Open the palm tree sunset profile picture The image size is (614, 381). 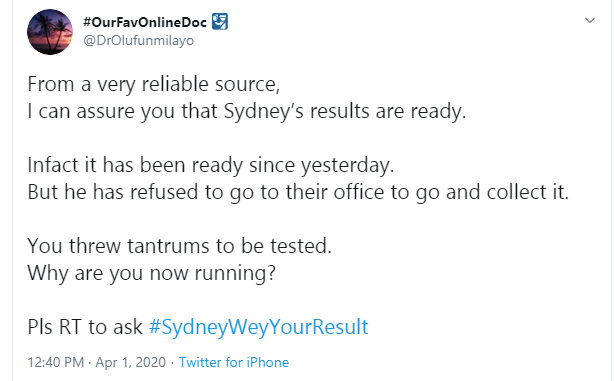pyautogui.click(x=50, y=32)
